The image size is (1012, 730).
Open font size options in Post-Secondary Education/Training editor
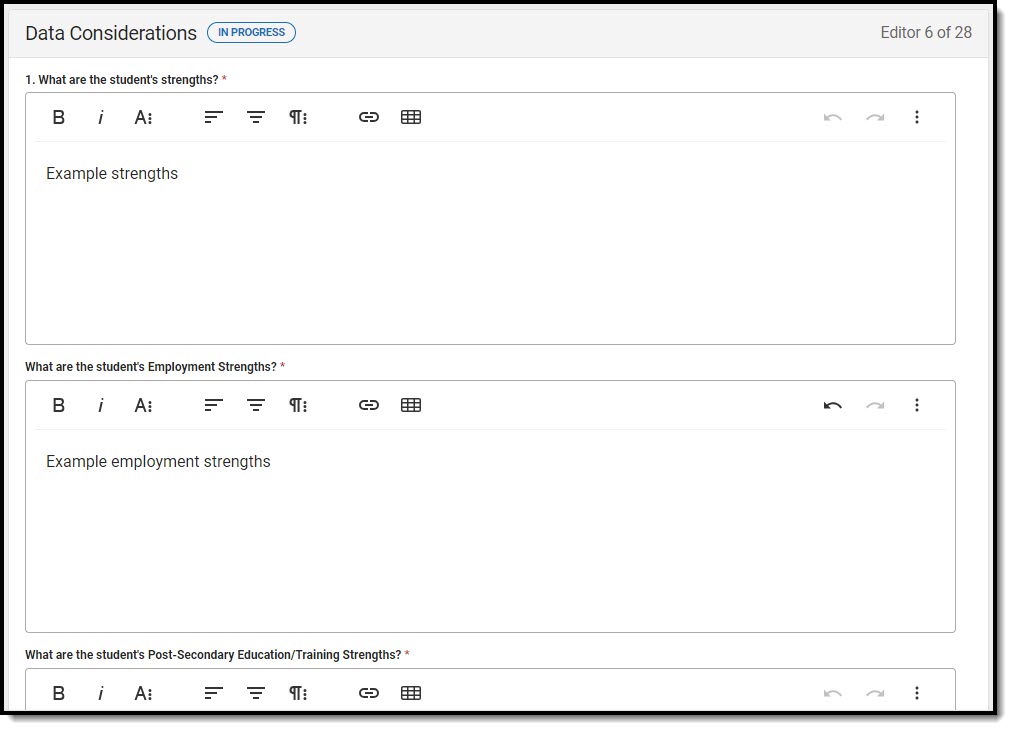coord(143,693)
